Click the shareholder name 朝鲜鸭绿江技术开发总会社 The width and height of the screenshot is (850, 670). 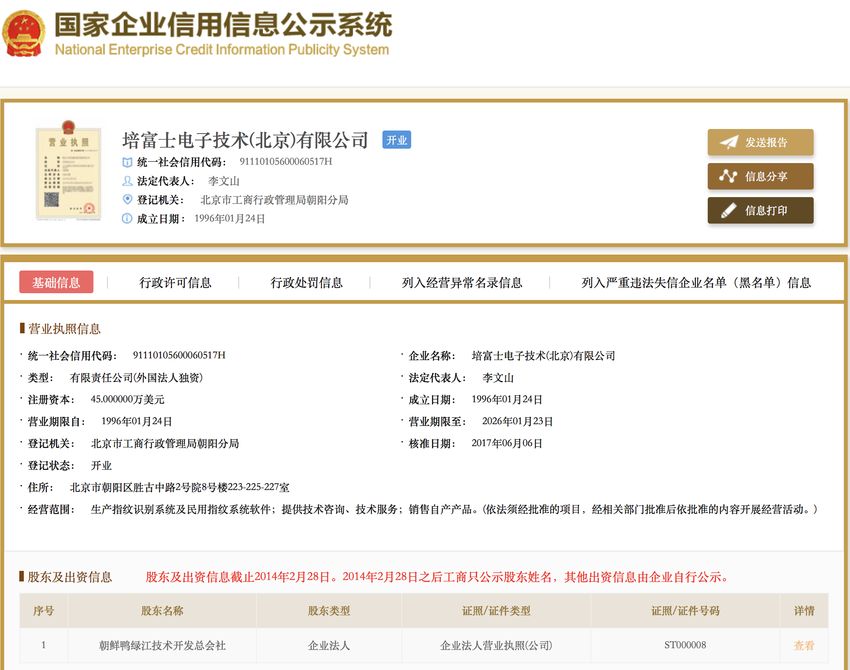(162, 645)
